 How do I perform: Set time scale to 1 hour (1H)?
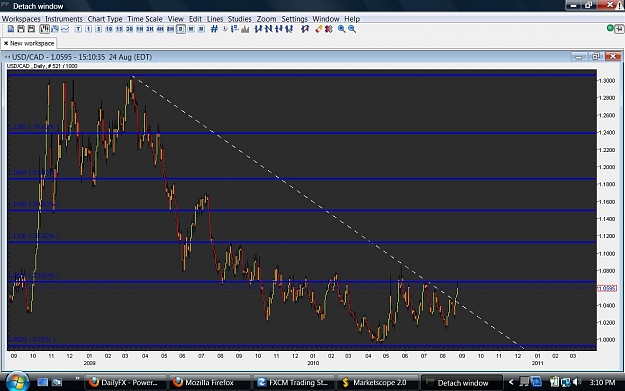point(140,29)
